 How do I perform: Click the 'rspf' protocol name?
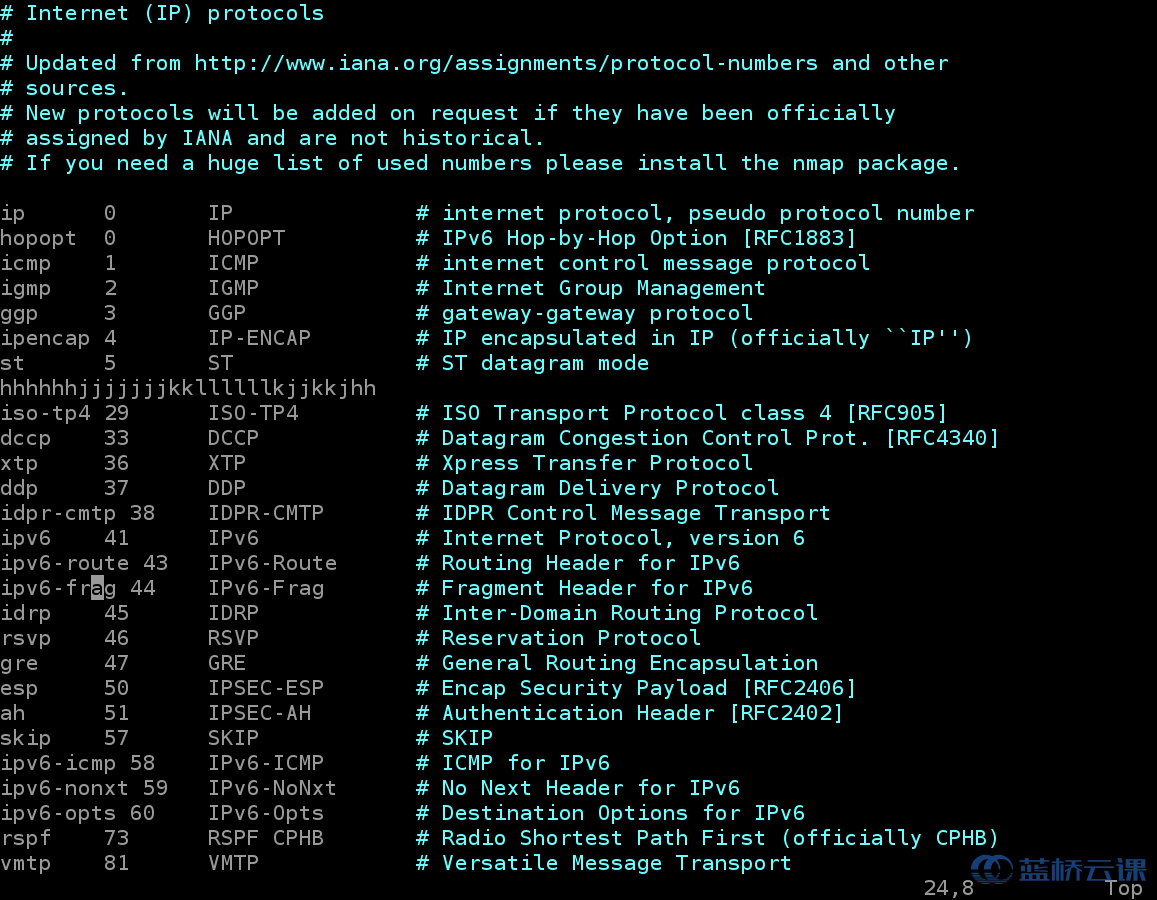[x=26, y=838]
